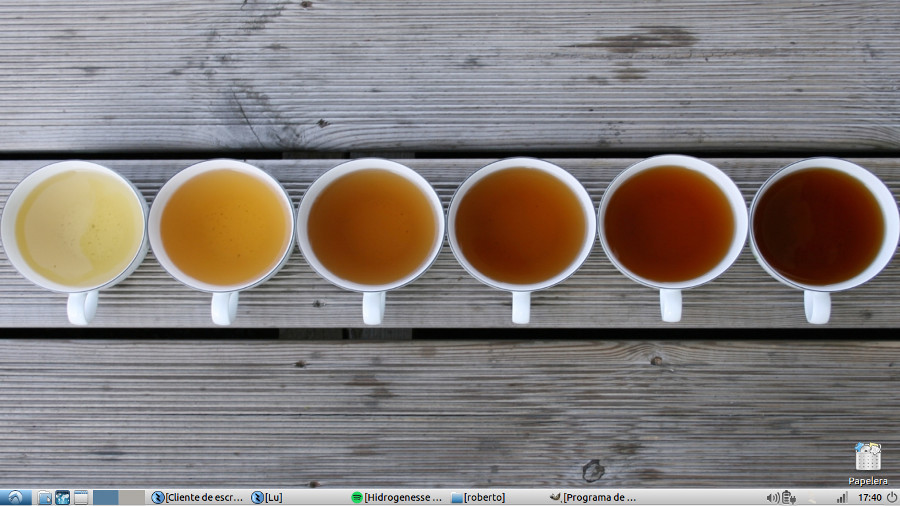Open the volume control speaker icon
The width and height of the screenshot is (900, 506).
tap(772, 497)
